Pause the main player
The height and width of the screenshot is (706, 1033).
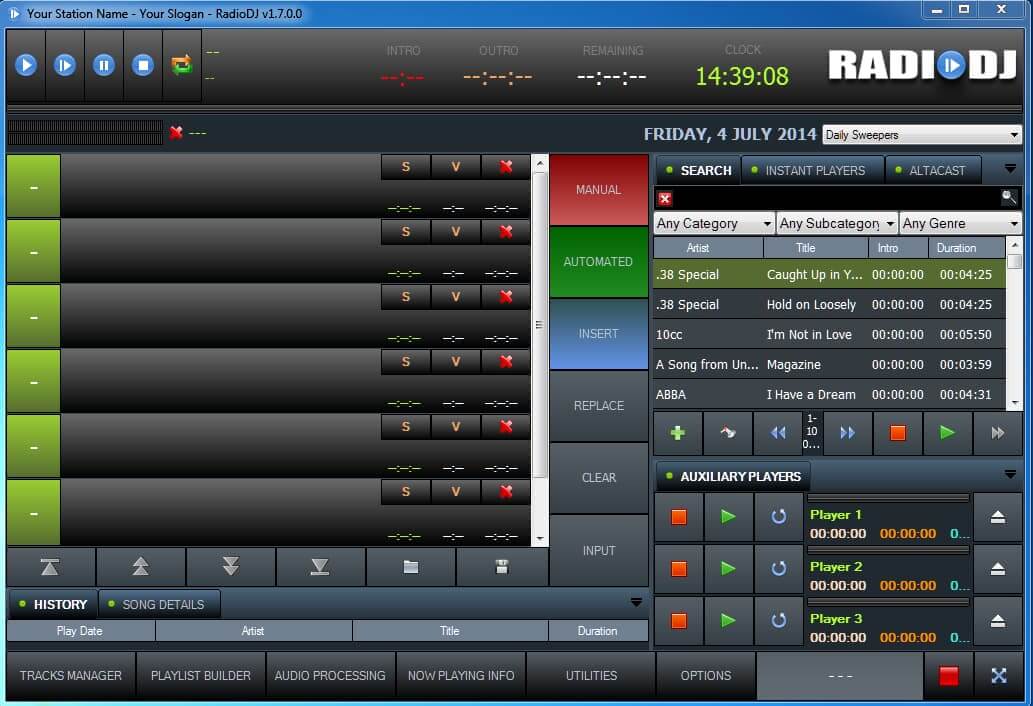[x=103, y=65]
